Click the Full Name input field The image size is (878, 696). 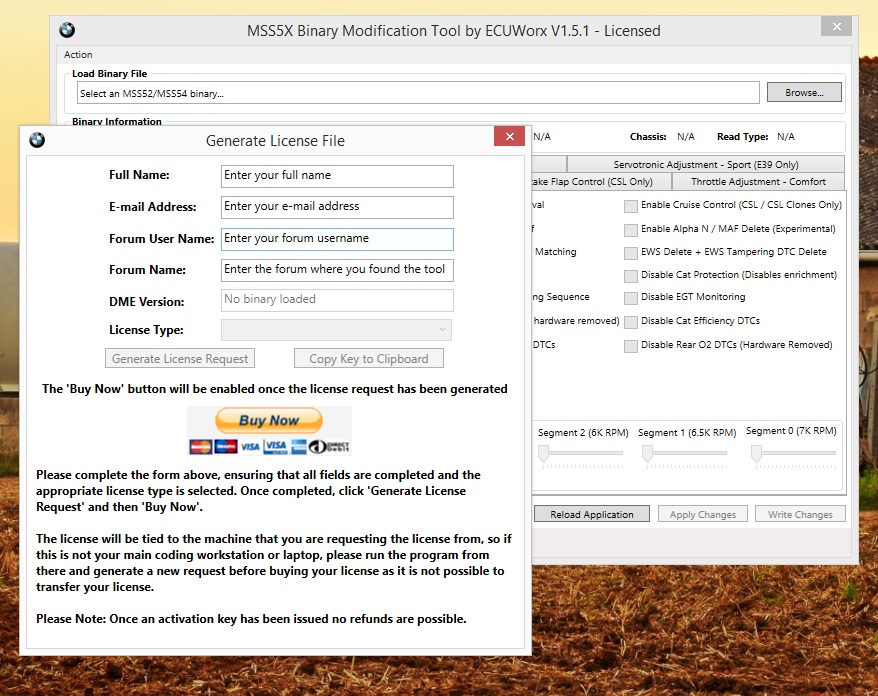coord(337,176)
